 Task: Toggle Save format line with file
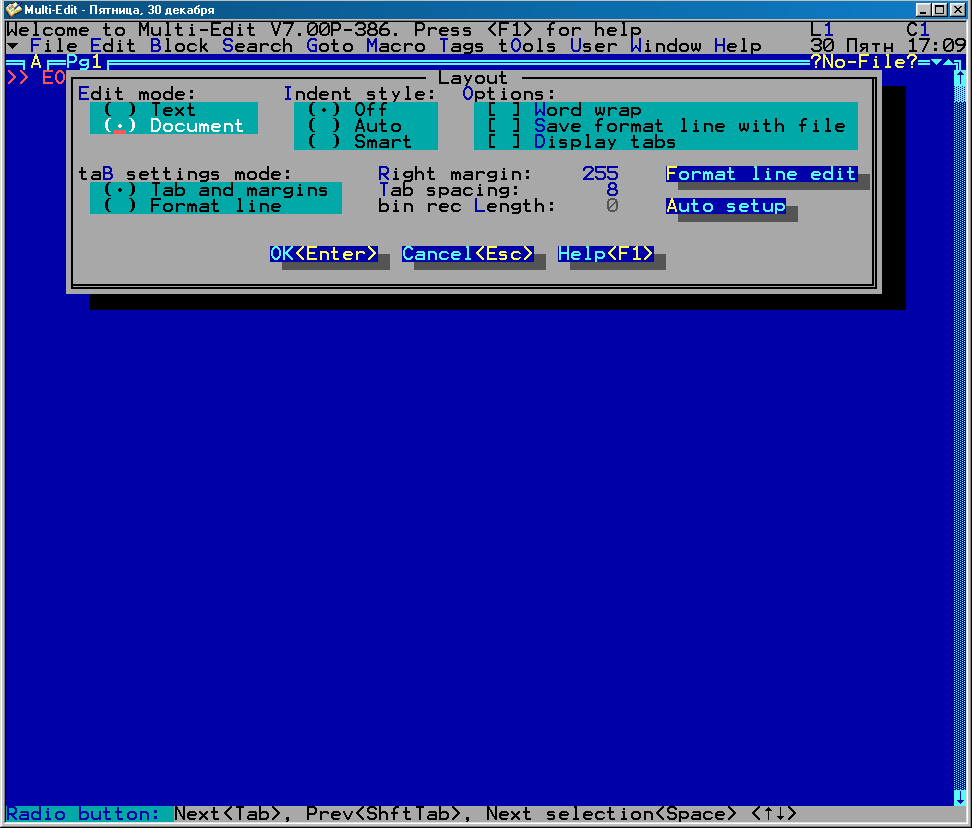(x=666, y=126)
